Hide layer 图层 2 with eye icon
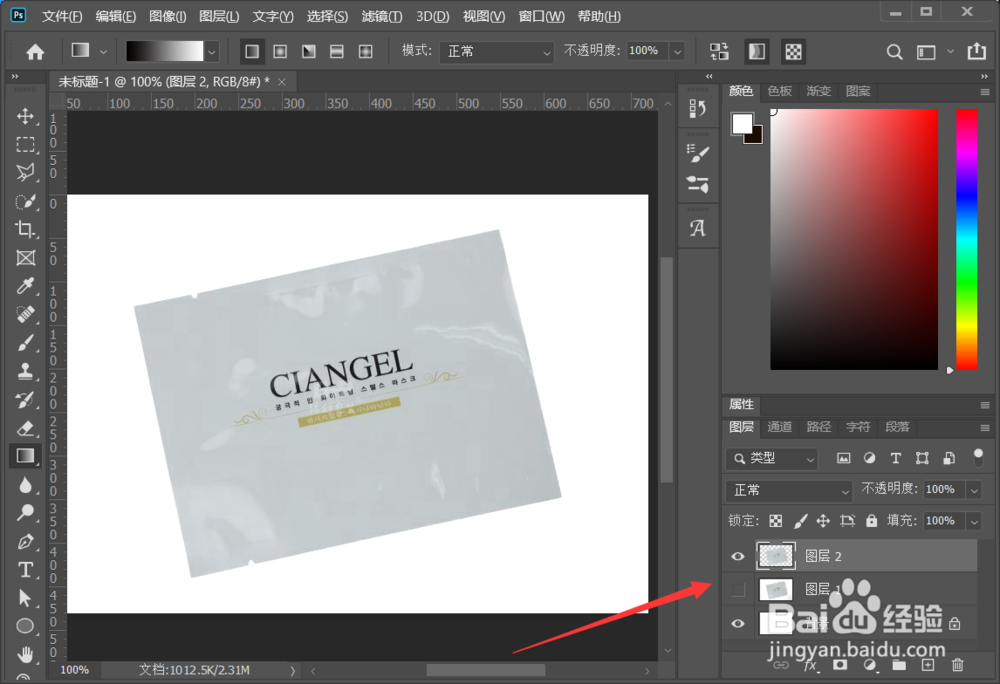Screen dimensions: 1000x684 pyautogui.click(x=738, y=556)
